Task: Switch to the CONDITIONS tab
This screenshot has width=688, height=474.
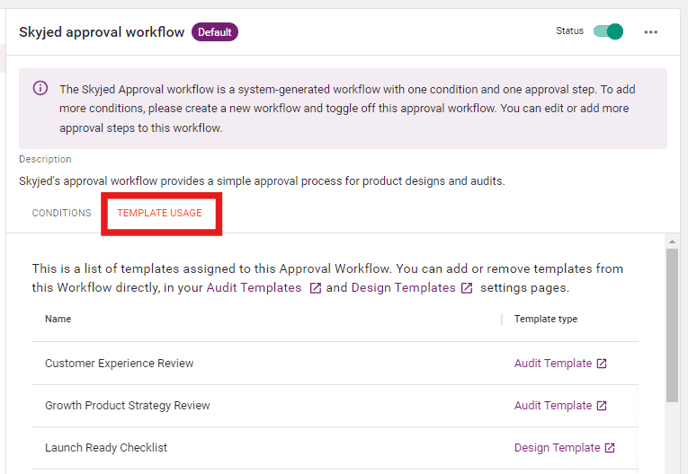Action: [x=61, y=213]
